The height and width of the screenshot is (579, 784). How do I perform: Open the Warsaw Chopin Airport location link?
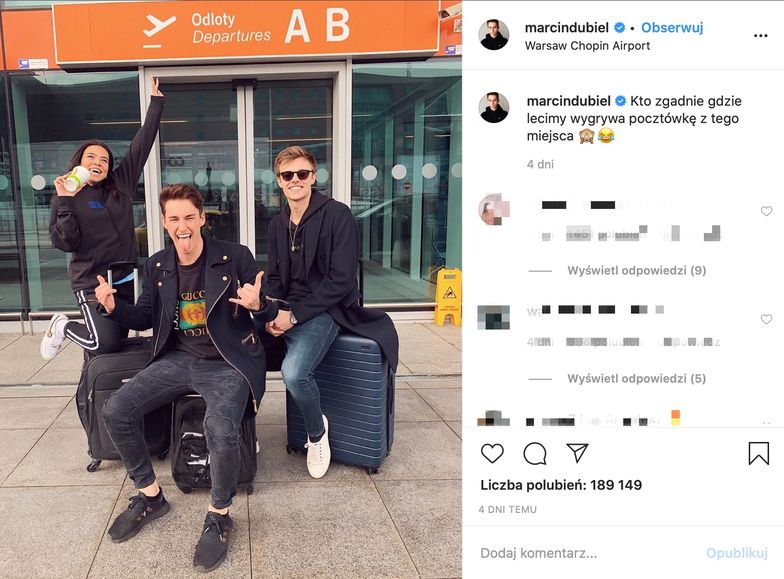[588, 46]
